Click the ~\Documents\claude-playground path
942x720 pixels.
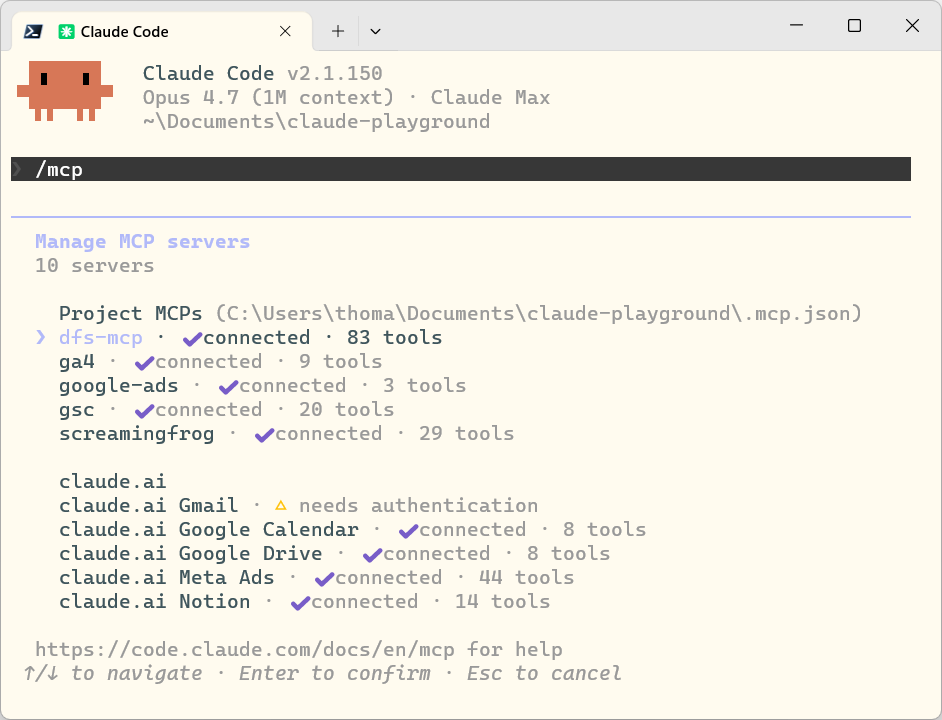(317, 121)
